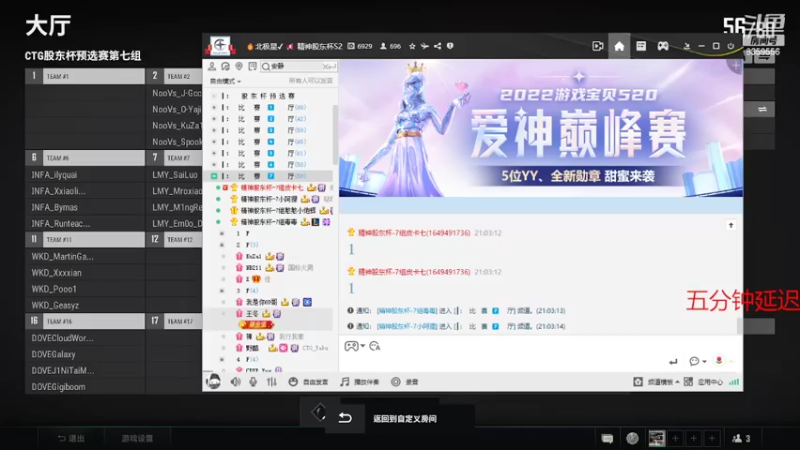Viewport: 800px width, 450px height.
Task: Open the list panel icon beside Home
Action: pos(641,46)
